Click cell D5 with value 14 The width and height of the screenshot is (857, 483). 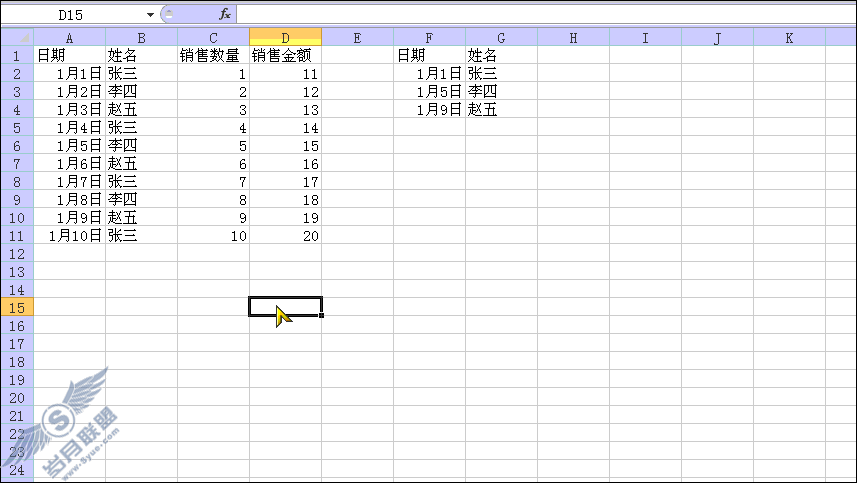pos(285,127)
